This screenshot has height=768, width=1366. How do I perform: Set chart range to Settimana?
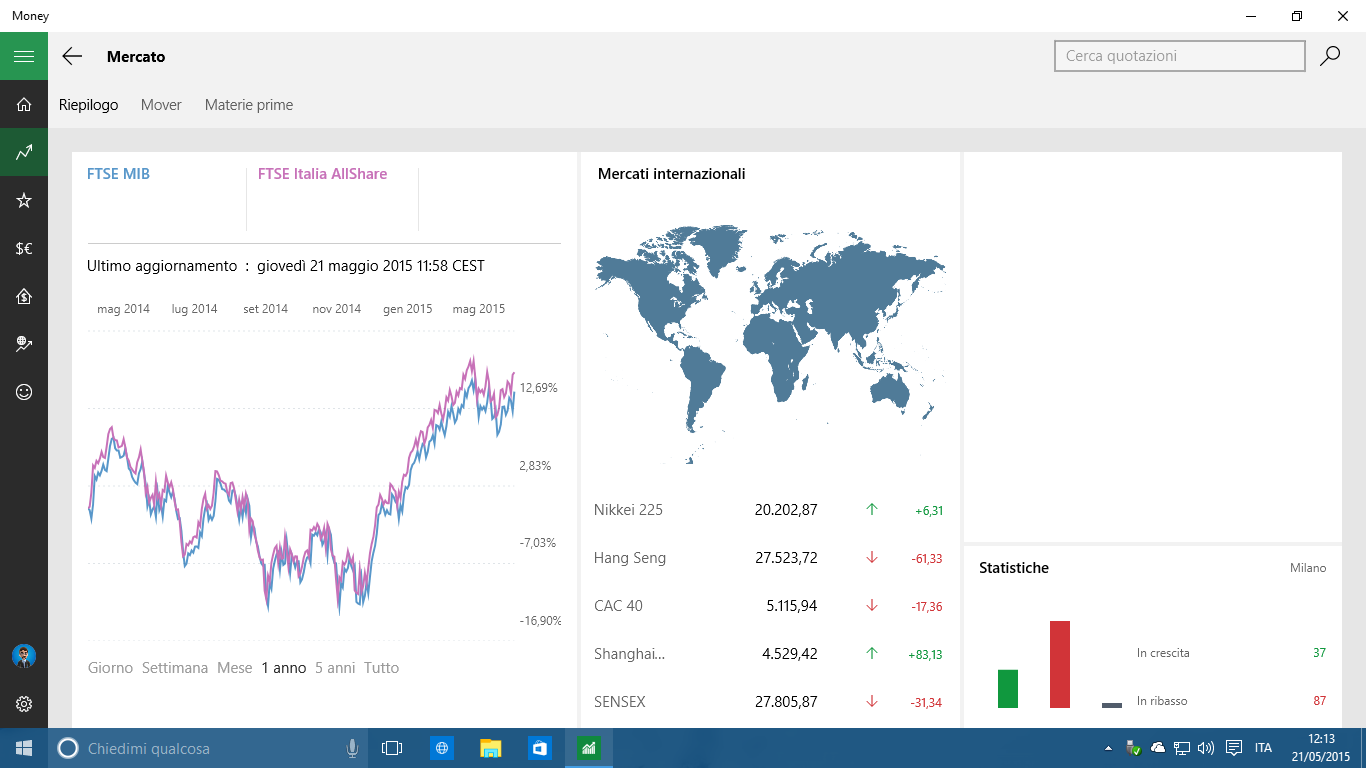[175, 668]
